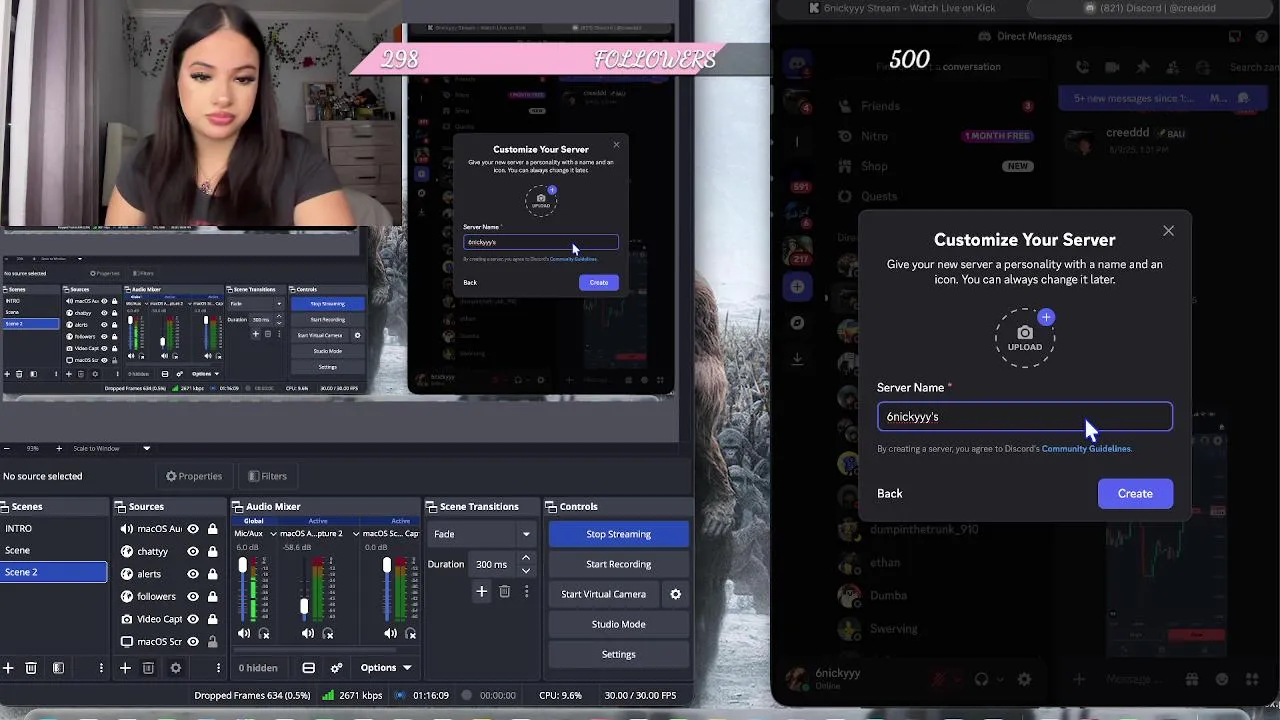The height and width of the screenshot is (720, 1280).
Task: Hide the followers source eye
Action: pos(193,596)
